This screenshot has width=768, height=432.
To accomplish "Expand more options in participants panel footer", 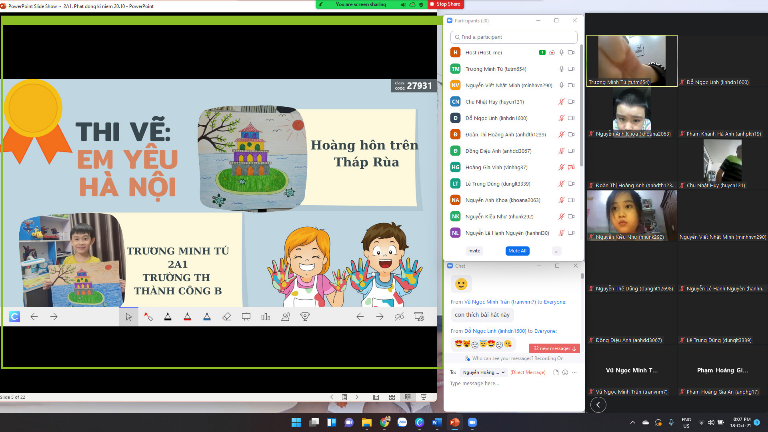I will (556, 251).
